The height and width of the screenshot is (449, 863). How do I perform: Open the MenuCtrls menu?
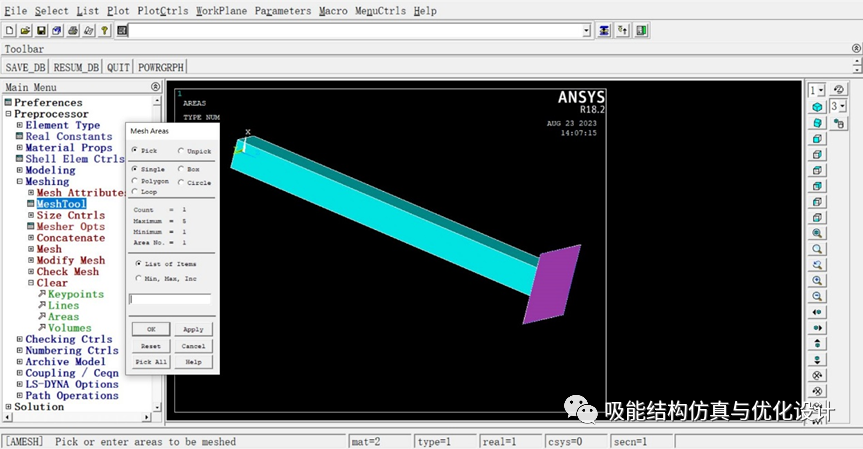coord(380,11)
